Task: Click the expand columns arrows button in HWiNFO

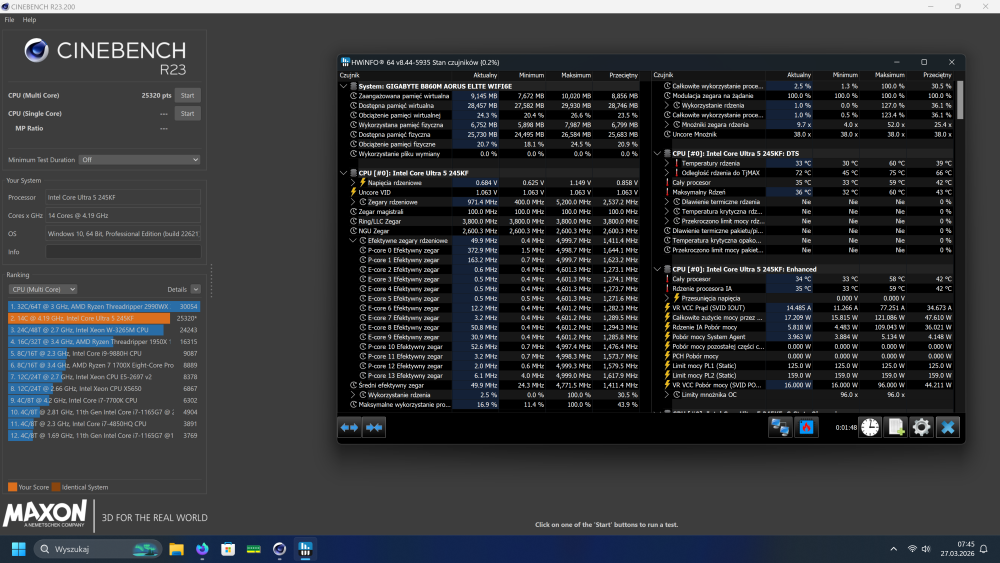Action: pyautogui.click(x=349, y=427)
